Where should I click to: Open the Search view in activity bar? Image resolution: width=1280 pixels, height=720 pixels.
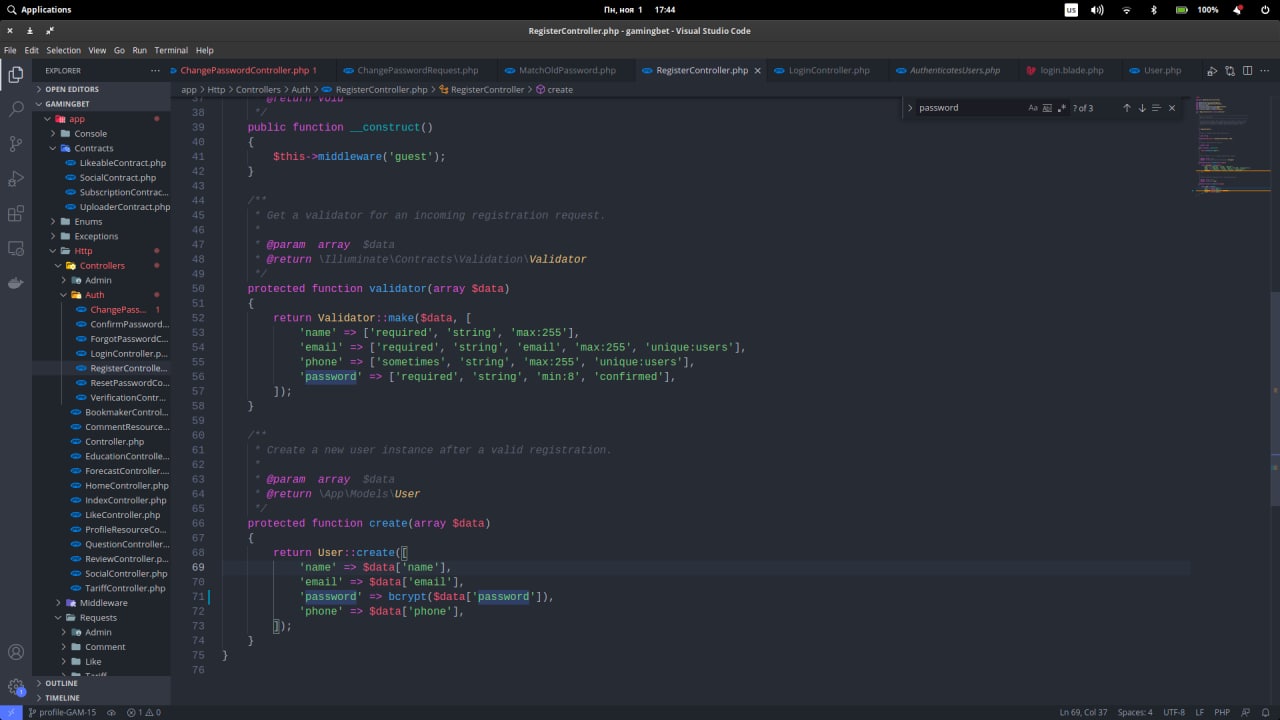tap(16, 109)
